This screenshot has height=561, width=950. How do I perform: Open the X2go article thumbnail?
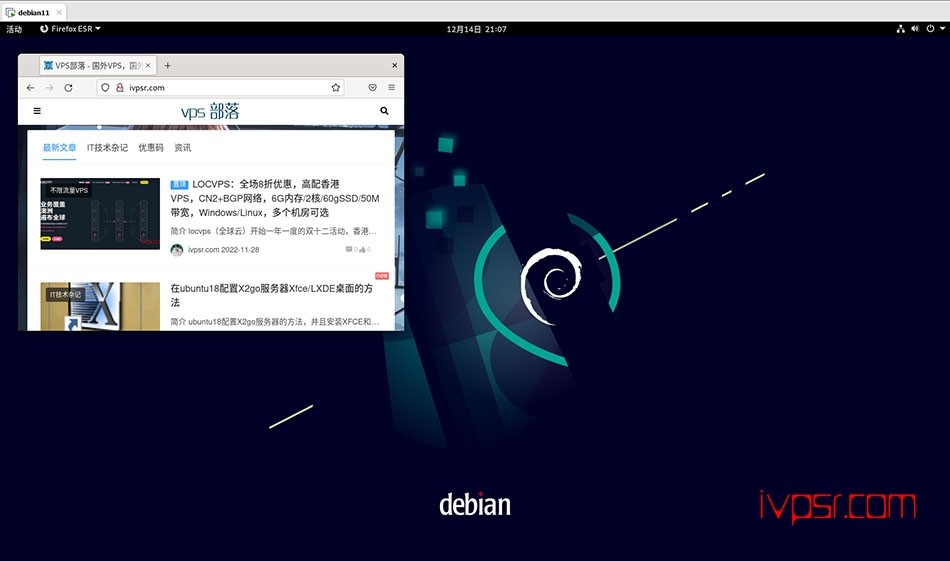(100, 306)
